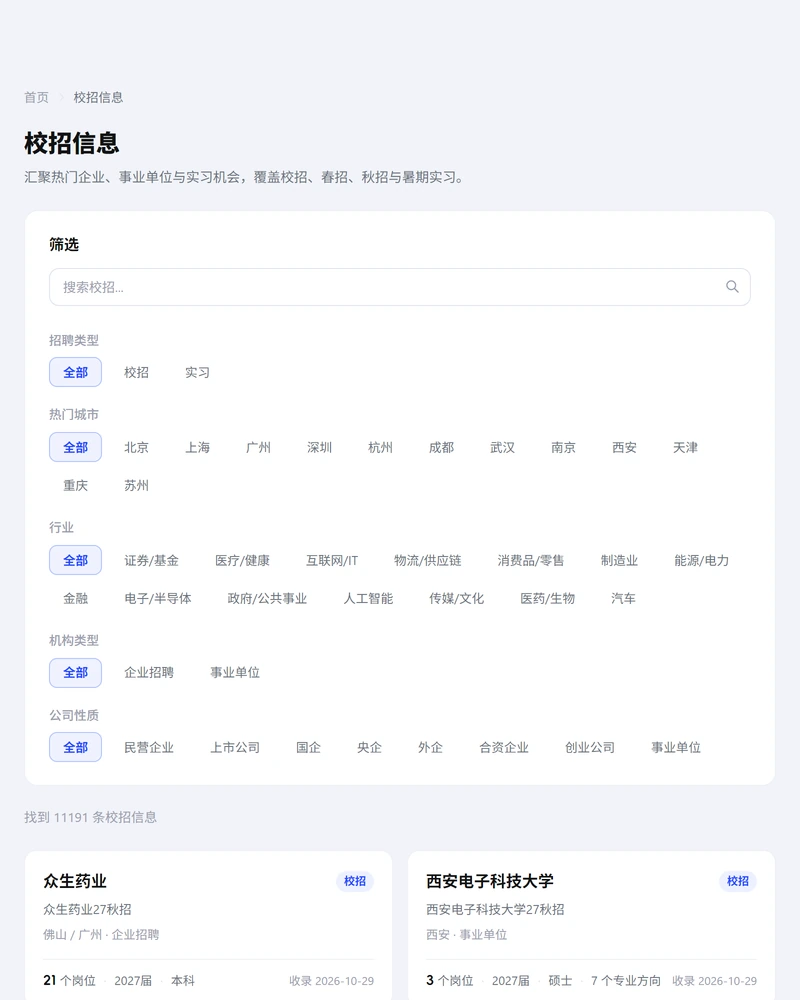Choose 南京 city filter
The height and width of the screenshot is (1000, 800).
[563, 448]
